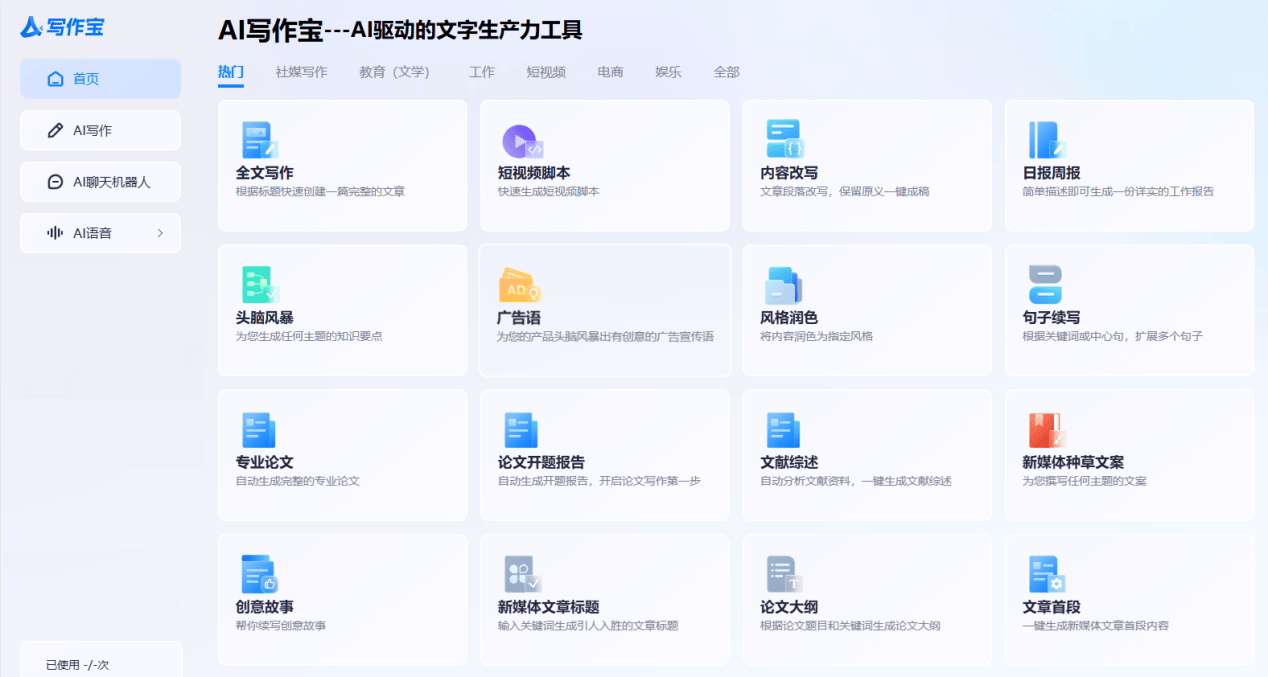Viewport: 1268px width, 677px height.
Task: Select the 全部 category tab
Action: click(726, 72)
